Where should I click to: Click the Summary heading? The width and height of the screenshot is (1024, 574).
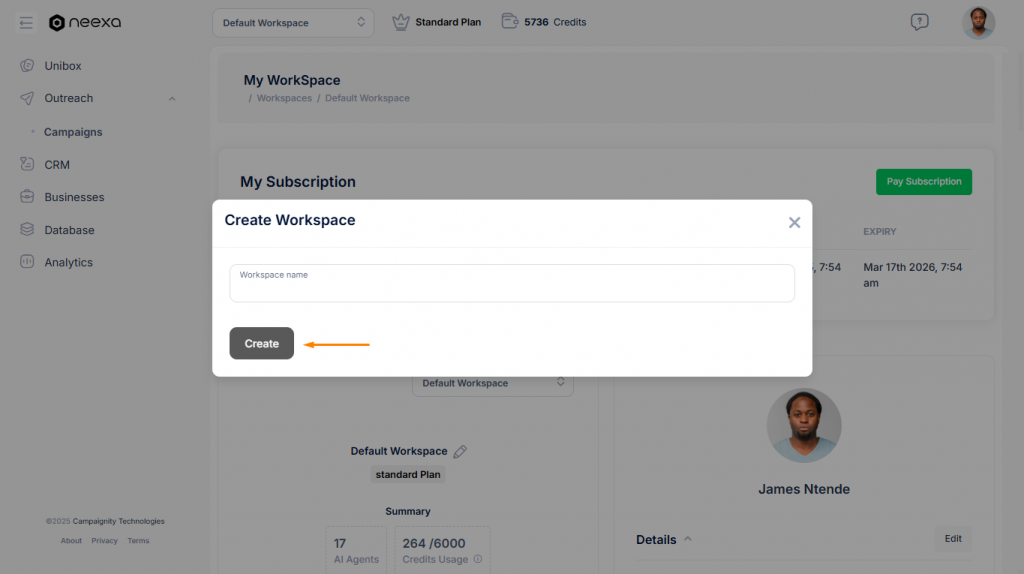click(x=408, y=511)
